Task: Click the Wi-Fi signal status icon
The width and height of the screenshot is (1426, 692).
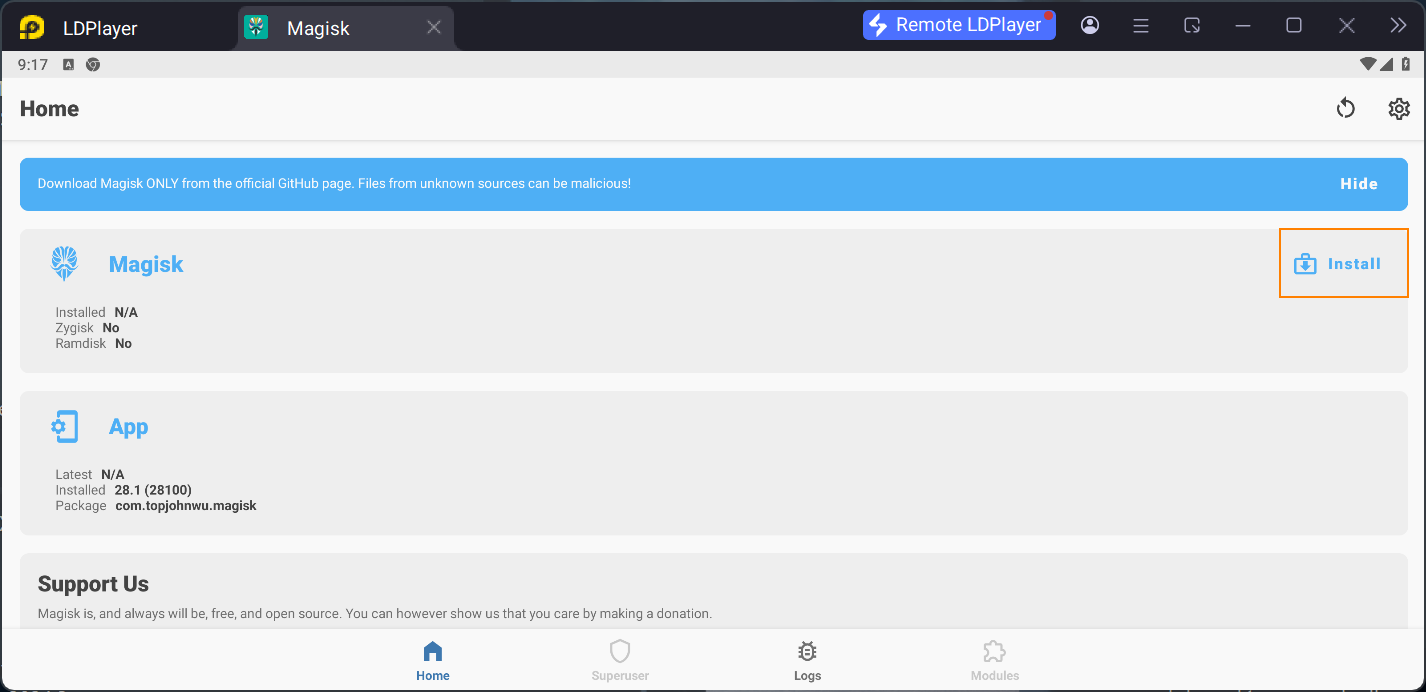Action: (x=1367, y=64)
